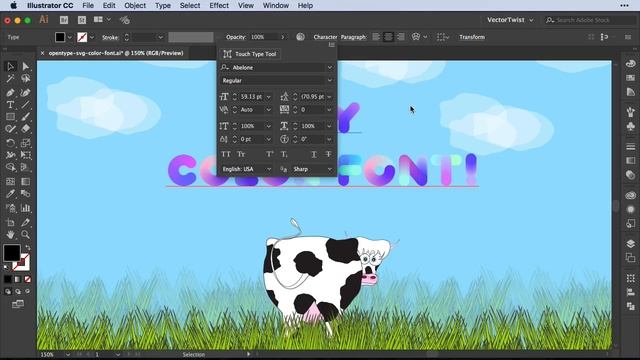This screenshot has width=640, height=360.
Task: Pick the Blend tool
Action: click(25, 193)
